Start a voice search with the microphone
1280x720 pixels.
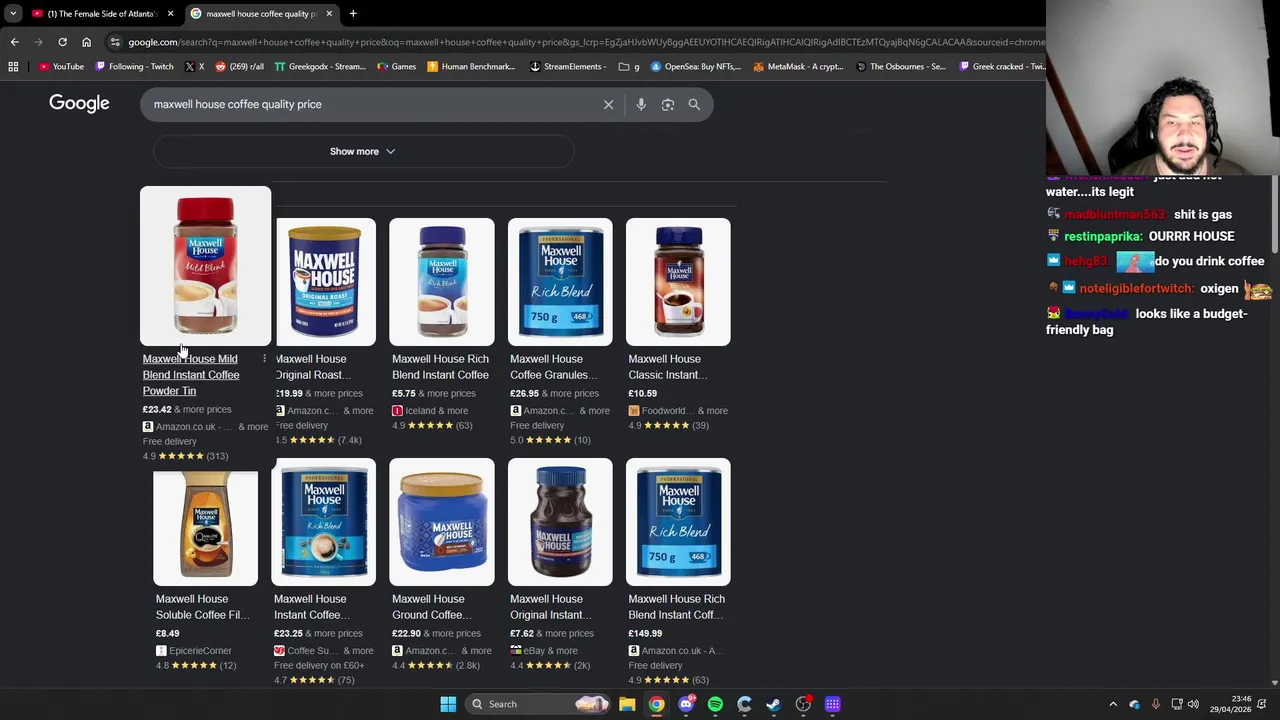[x=641, y=104]
